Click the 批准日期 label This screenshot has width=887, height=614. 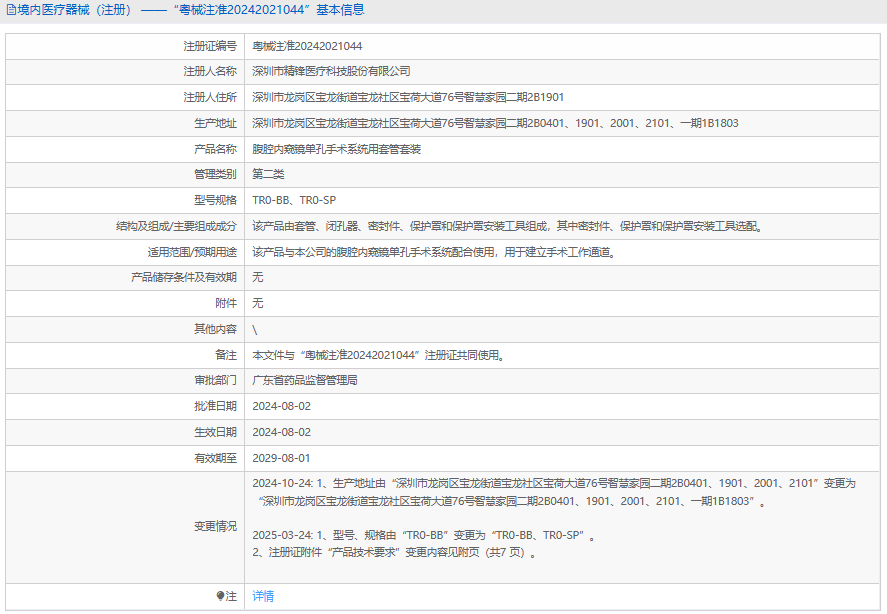(x=216, y=406)
